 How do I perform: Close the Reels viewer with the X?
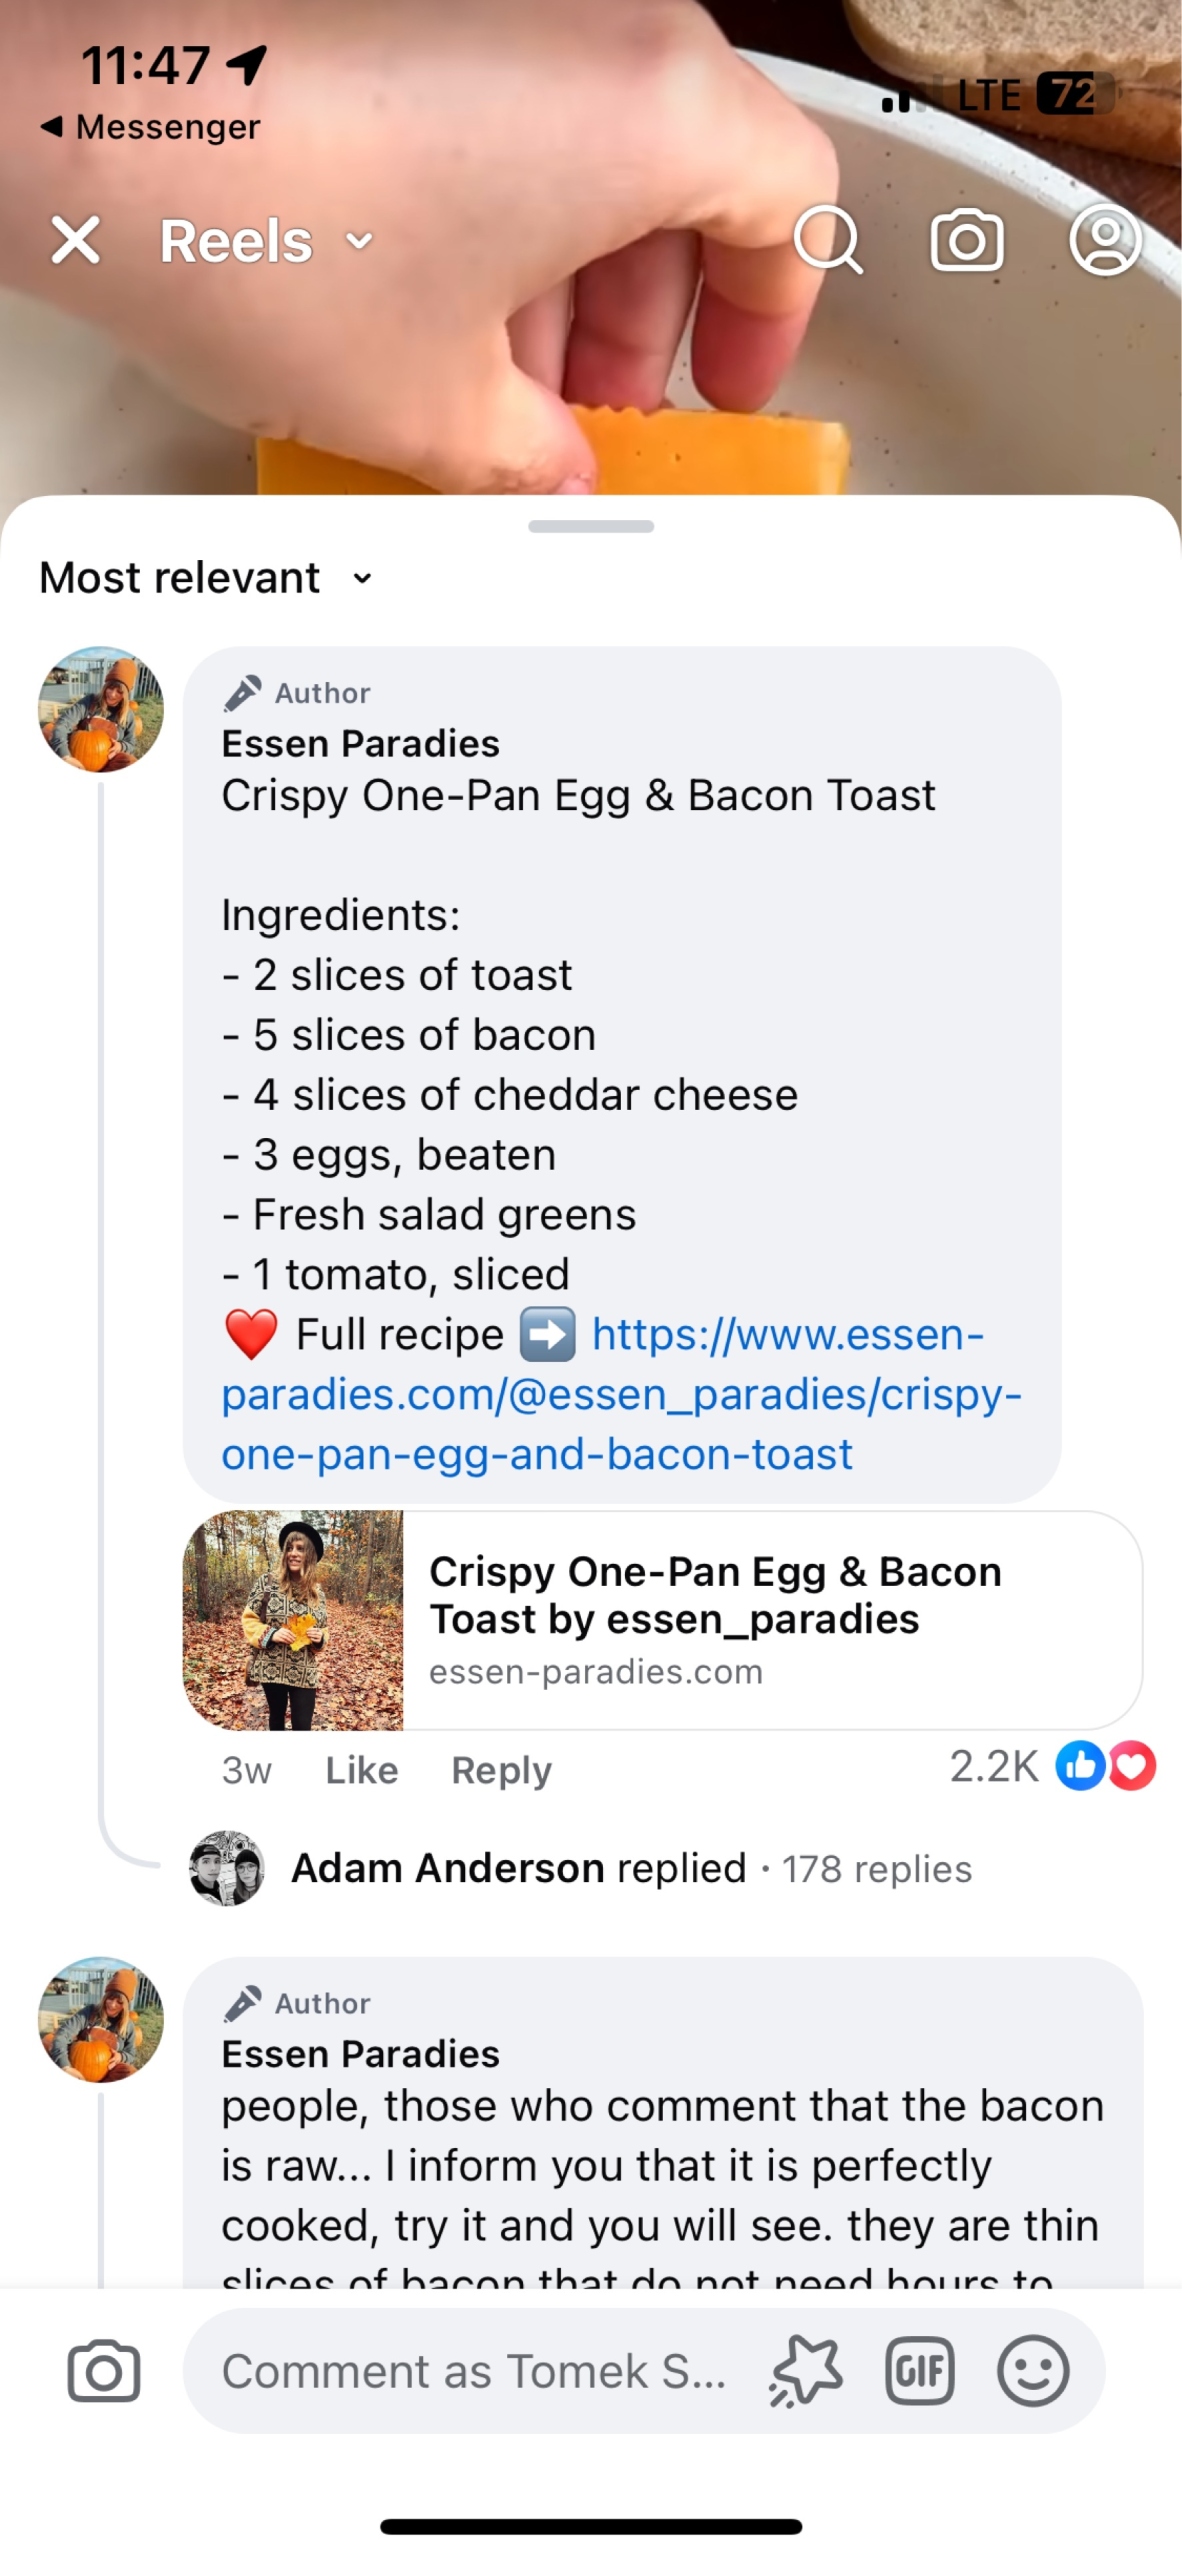(76, 241)
